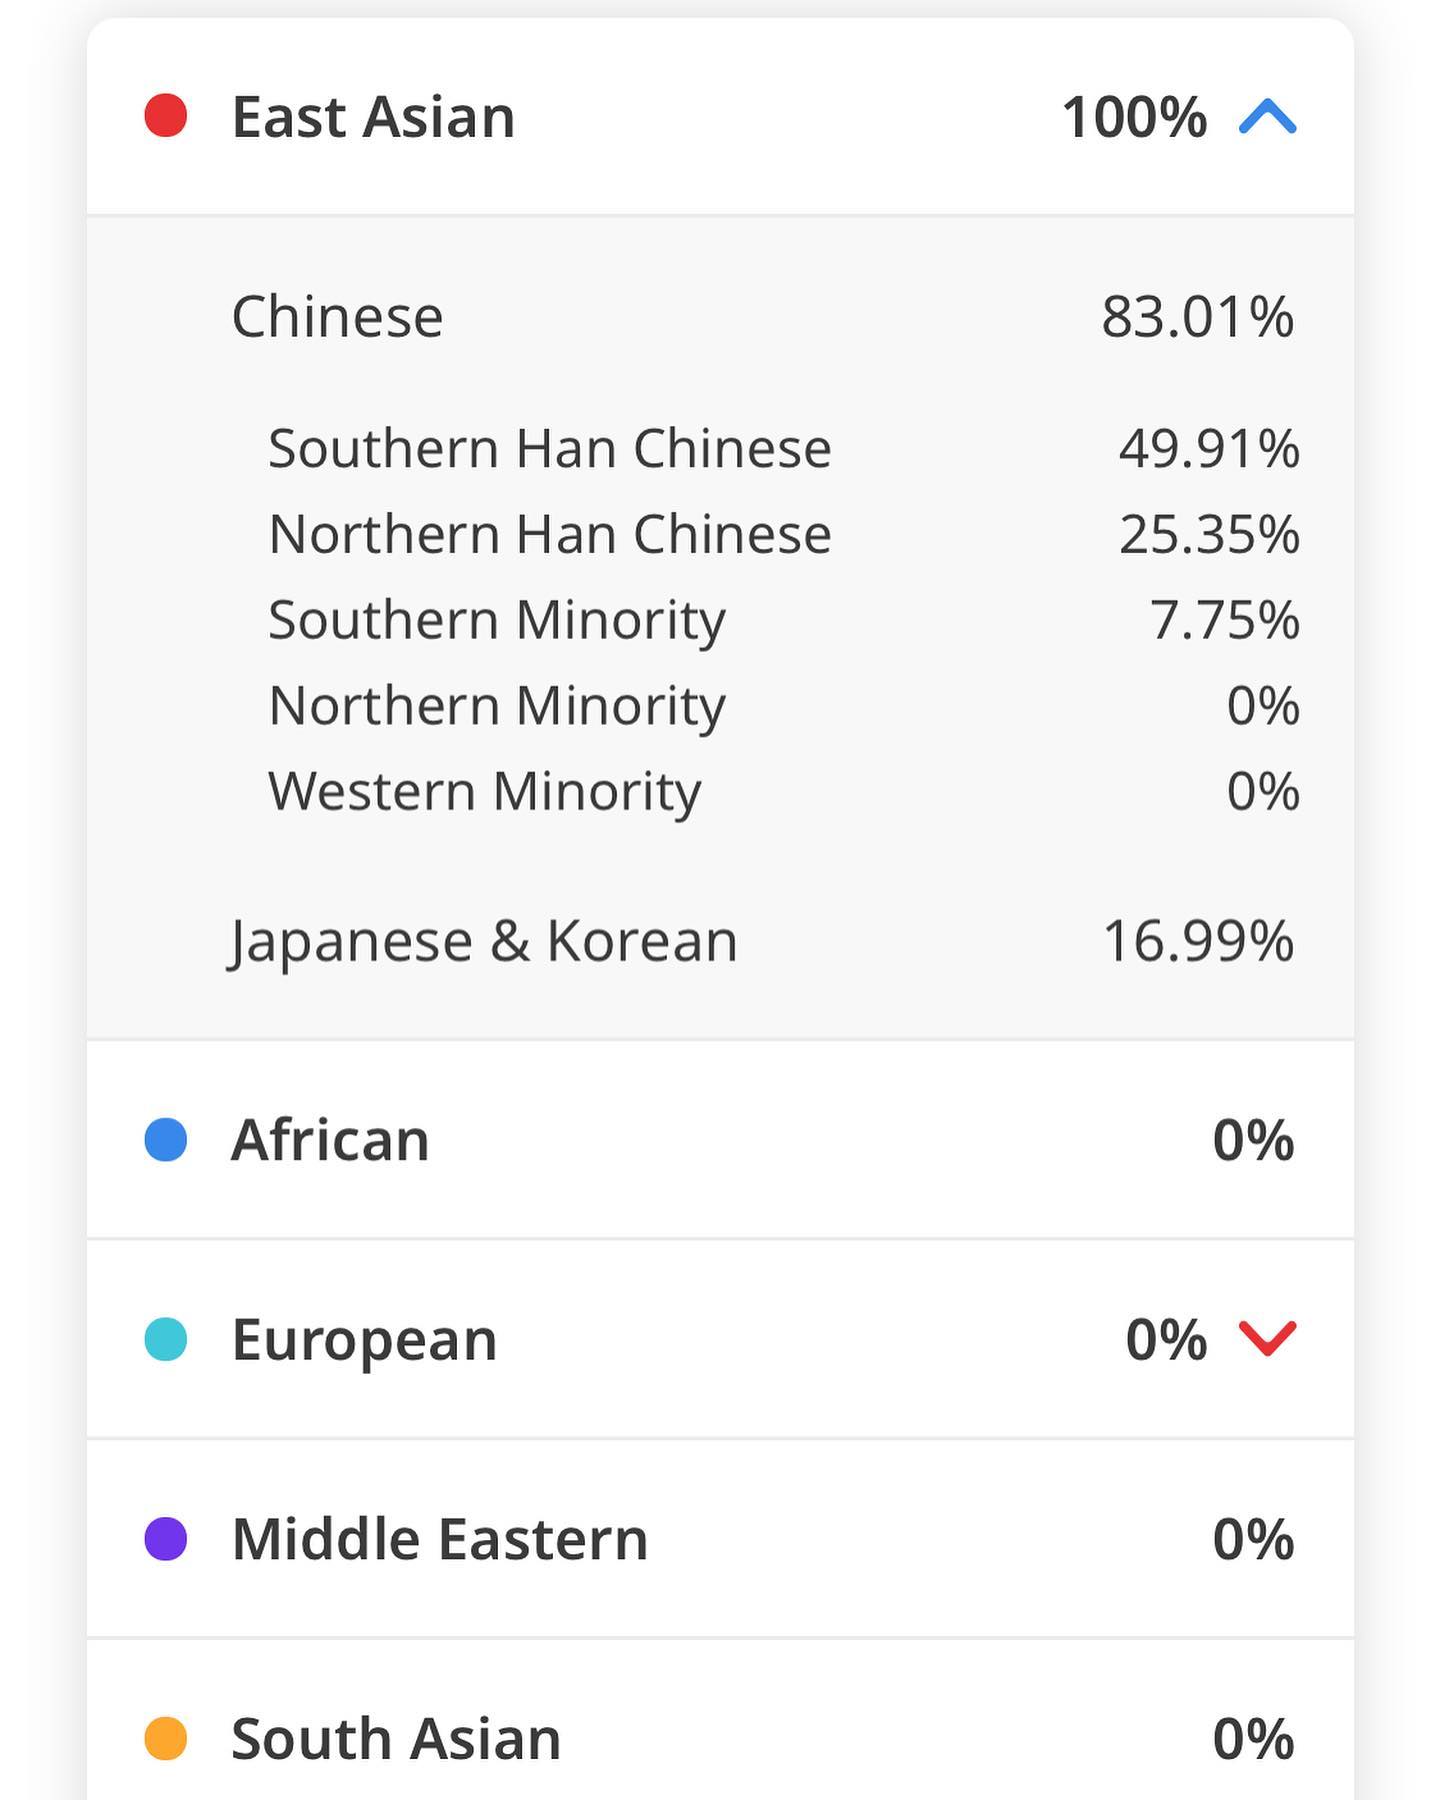Expand the European section red chevron
The image size is (1440, 1800).
click(1267, 1338)
